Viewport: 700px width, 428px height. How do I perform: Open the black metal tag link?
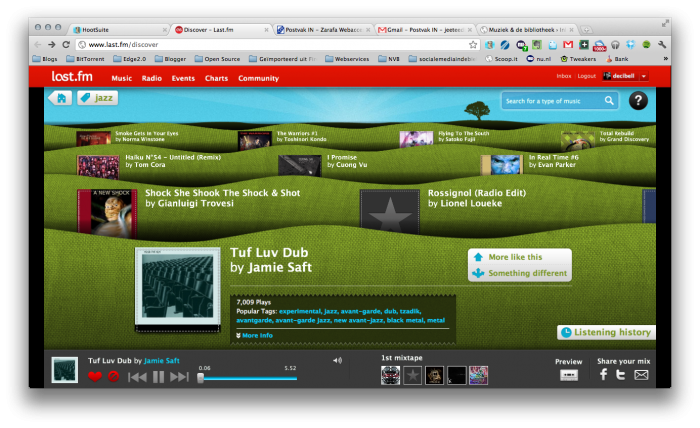pos(405,320)
